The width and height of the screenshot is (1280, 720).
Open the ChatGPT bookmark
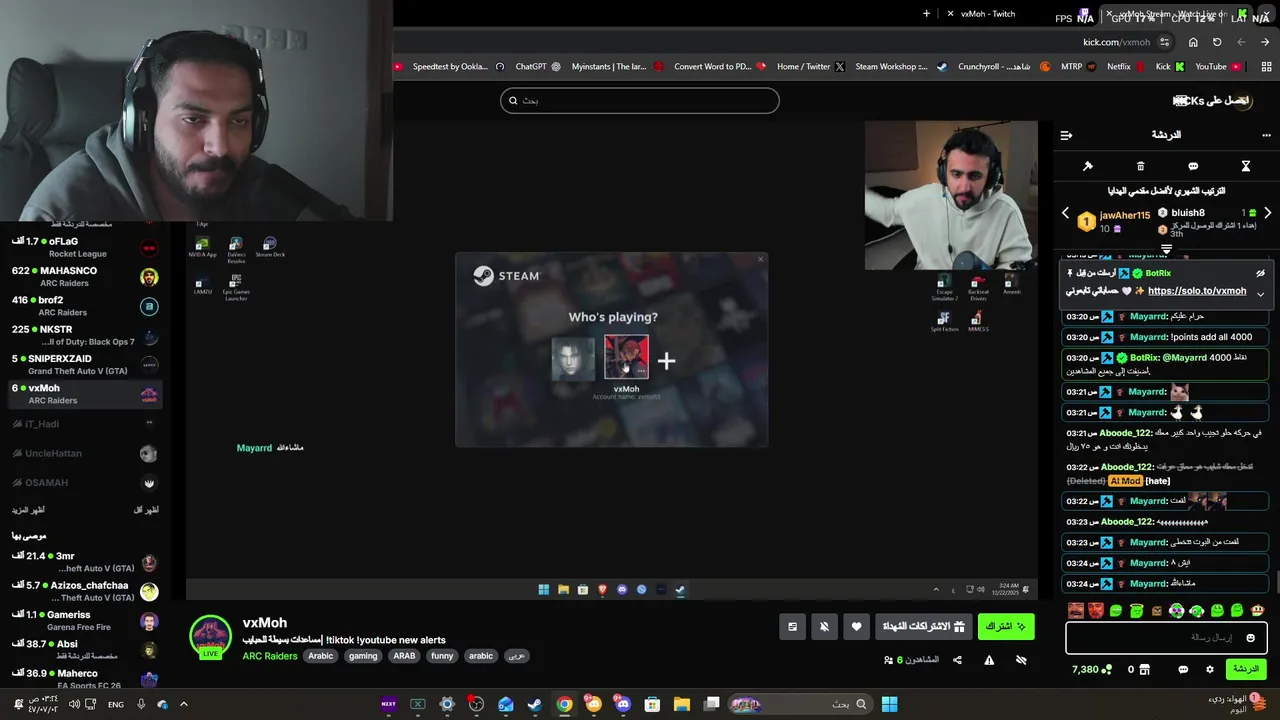(x=537, y=67)
